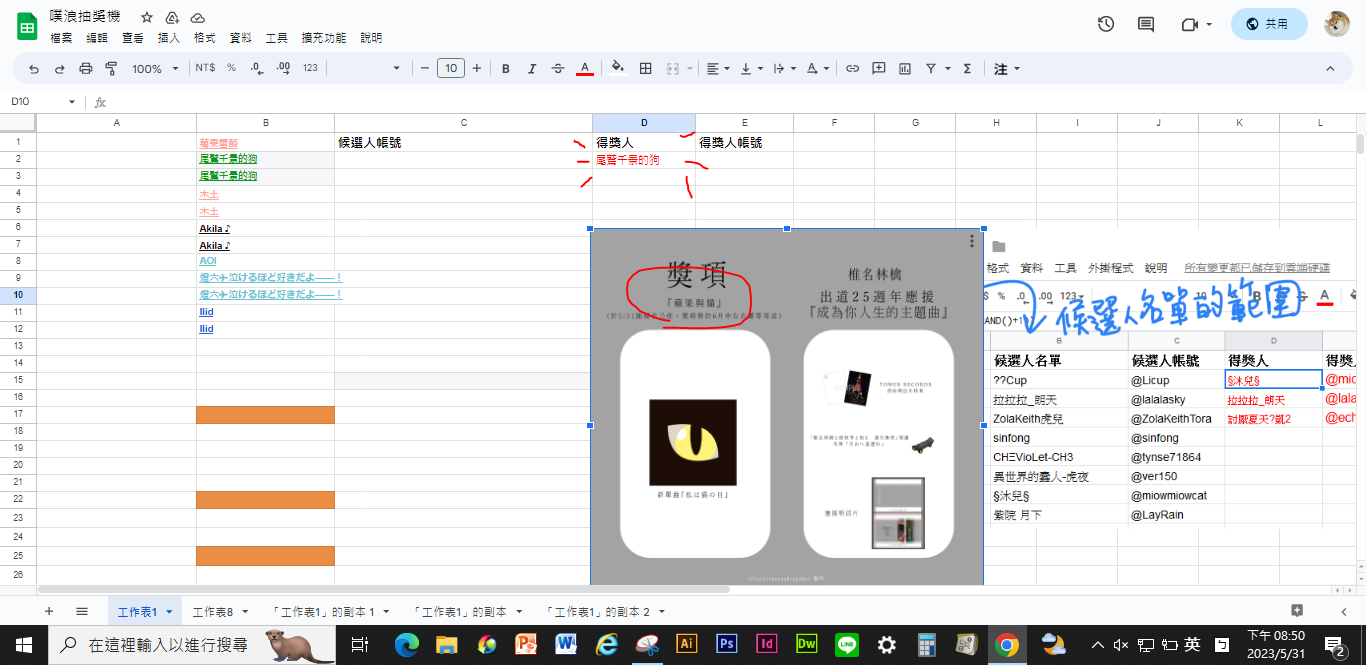Screen dimensions: 1366x665
Task: Open the fill color picker
Action: [617, 69]
